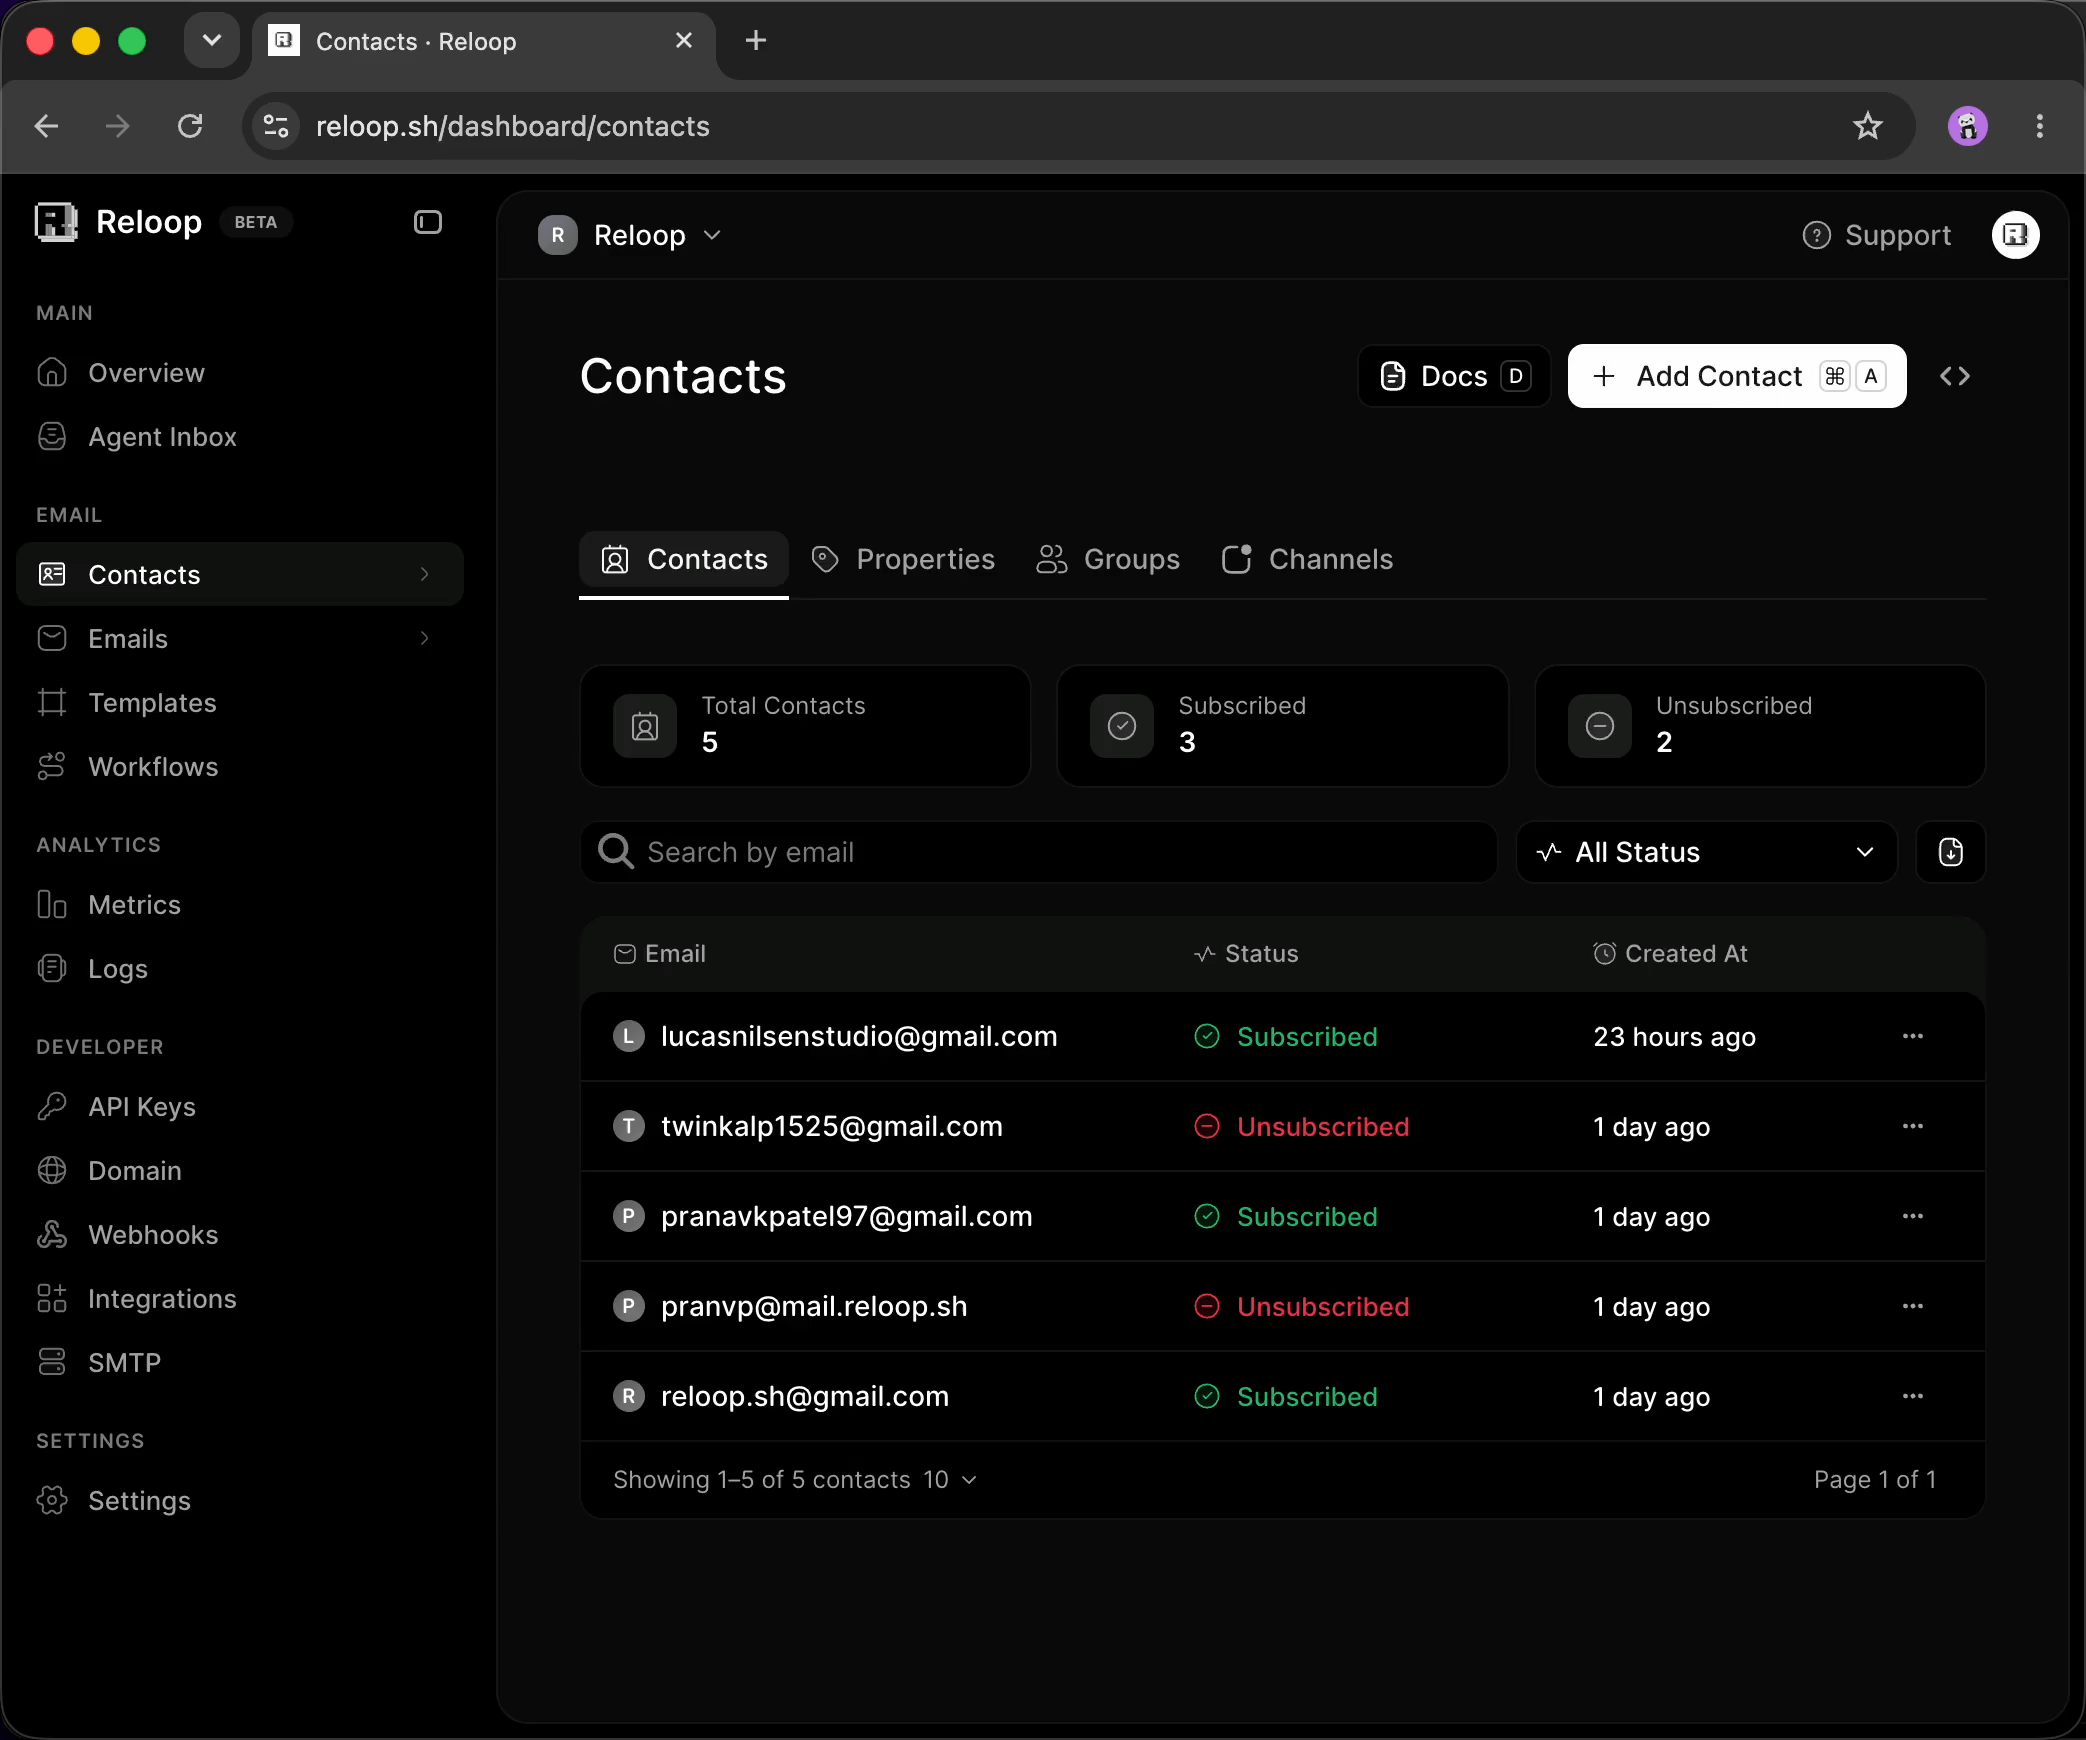Click the Unsubscribed stats card
The height and width of the screenshot is (1740, 2086).
(1760, 726)
